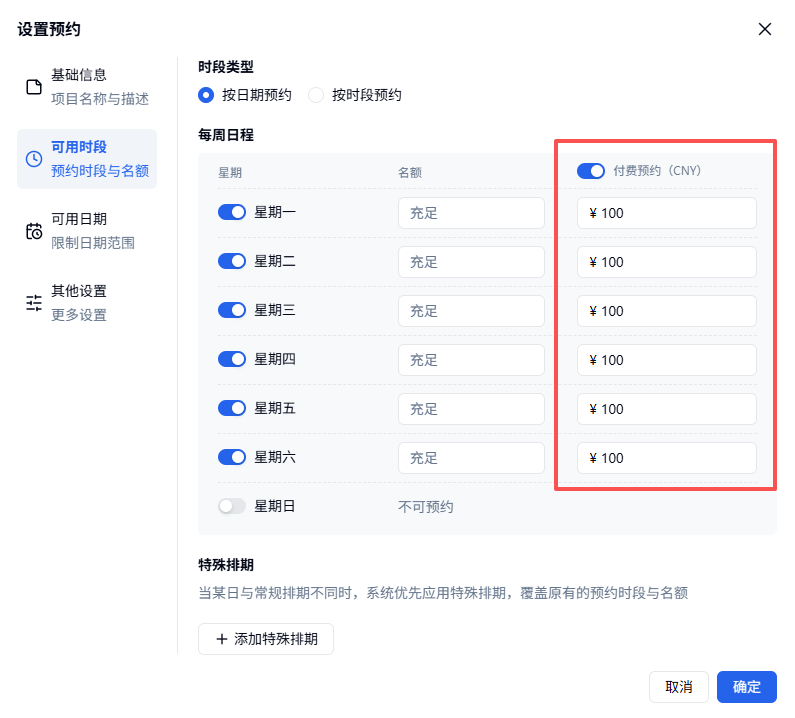The image size is (795, 718).
Task: Toggle off 星期三 switch
Action: [232, 310]
